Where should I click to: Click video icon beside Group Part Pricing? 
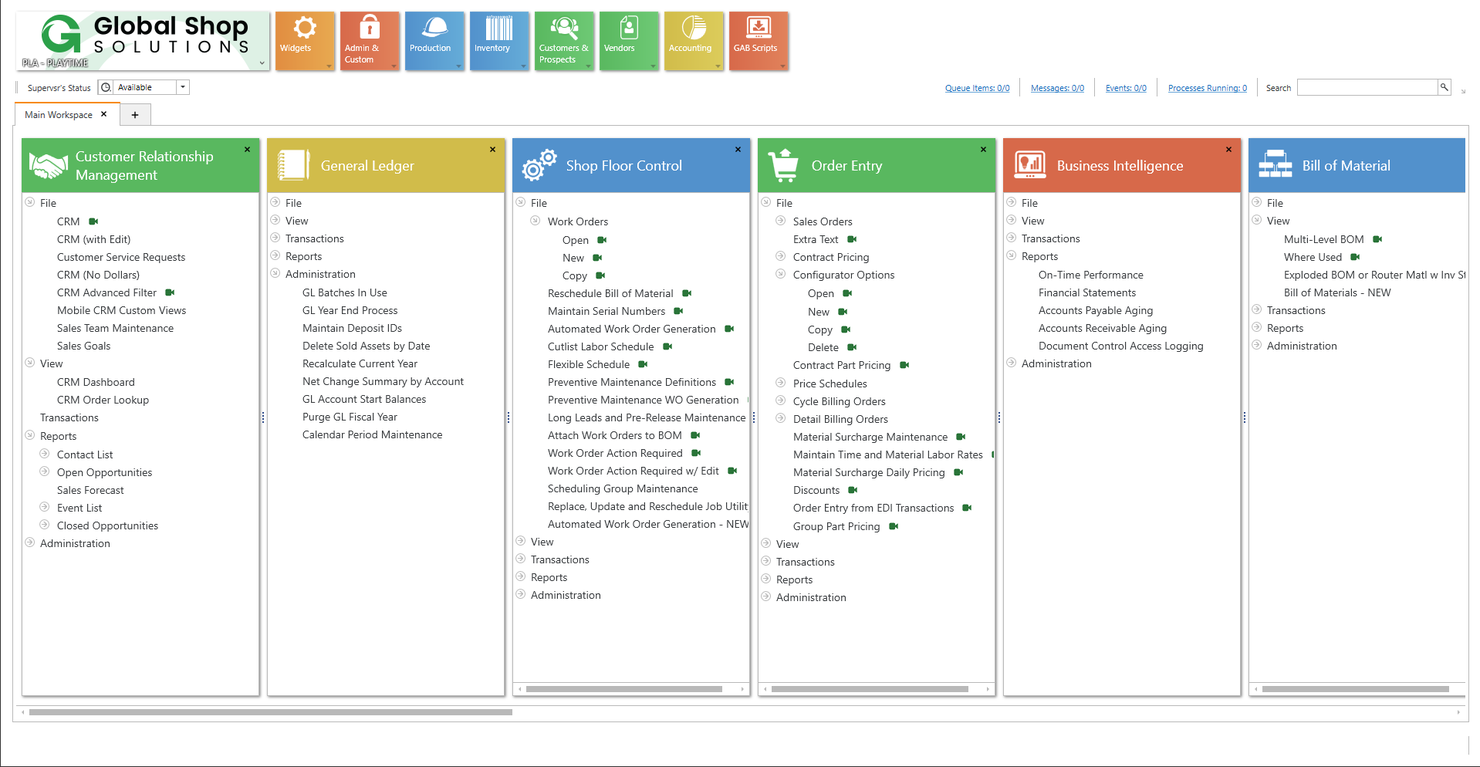(894, 526)
